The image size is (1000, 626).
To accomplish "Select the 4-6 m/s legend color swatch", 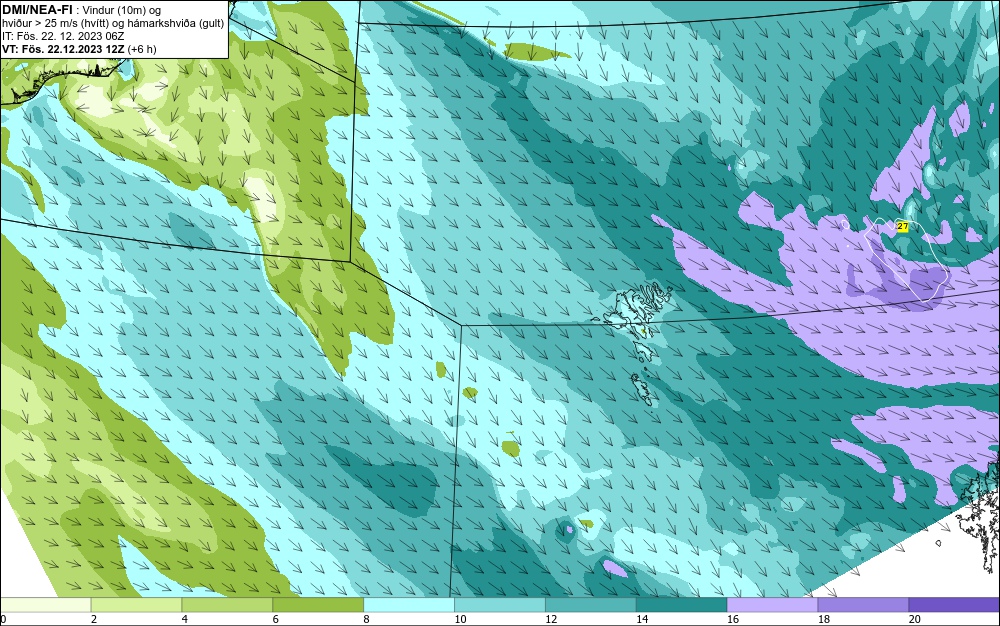I will [227, 604].
